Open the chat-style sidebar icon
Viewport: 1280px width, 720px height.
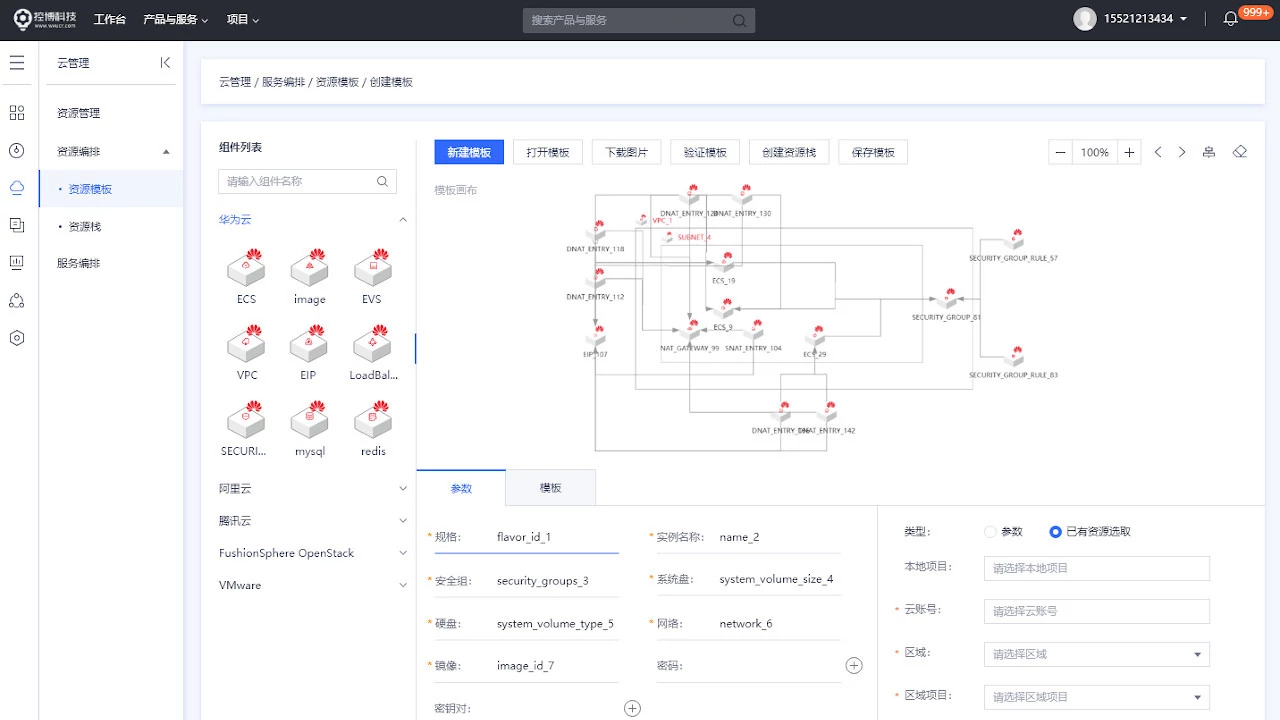tap(17, 226)
